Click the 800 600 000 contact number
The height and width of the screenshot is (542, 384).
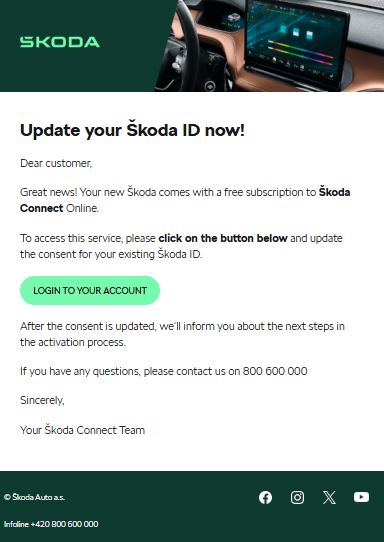tap(275, 371)
